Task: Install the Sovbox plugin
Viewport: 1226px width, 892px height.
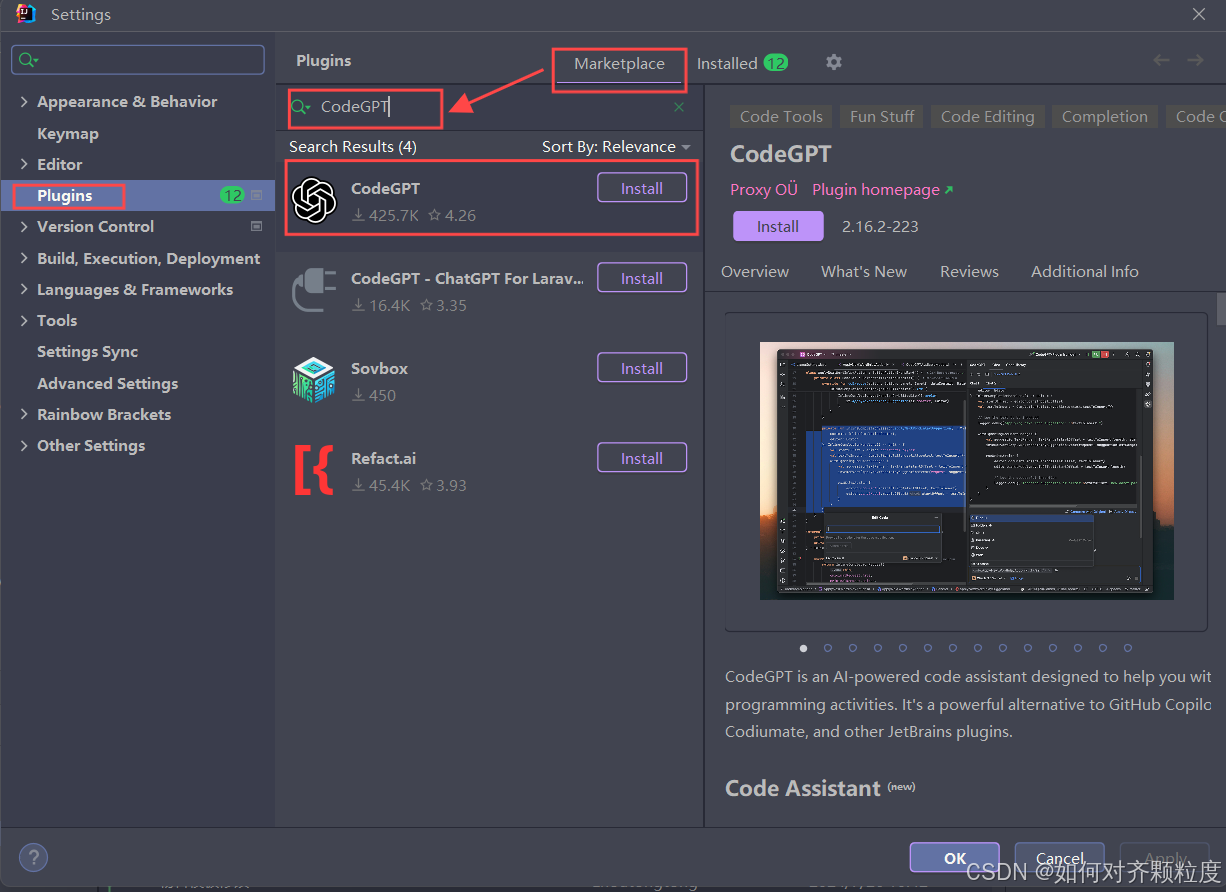Action: tap(642, 368)
